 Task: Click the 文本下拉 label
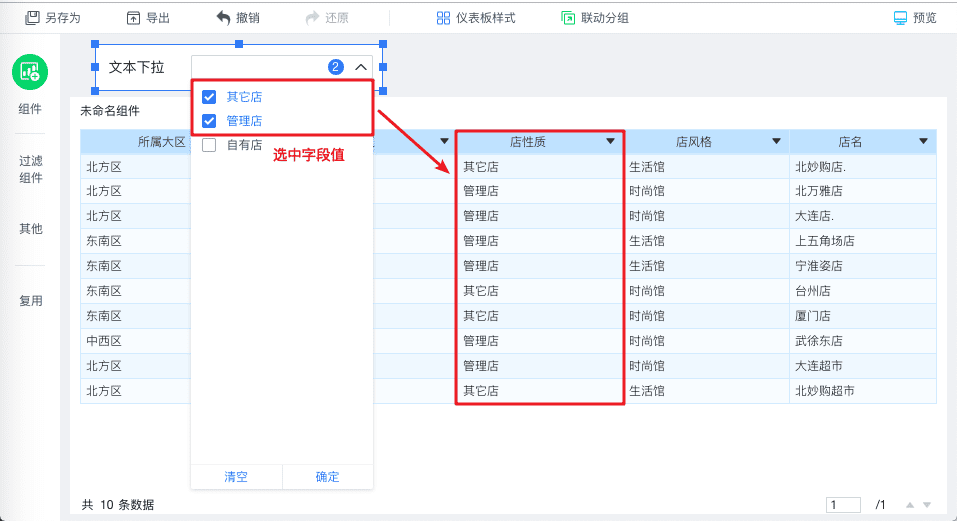coord(137,67)
